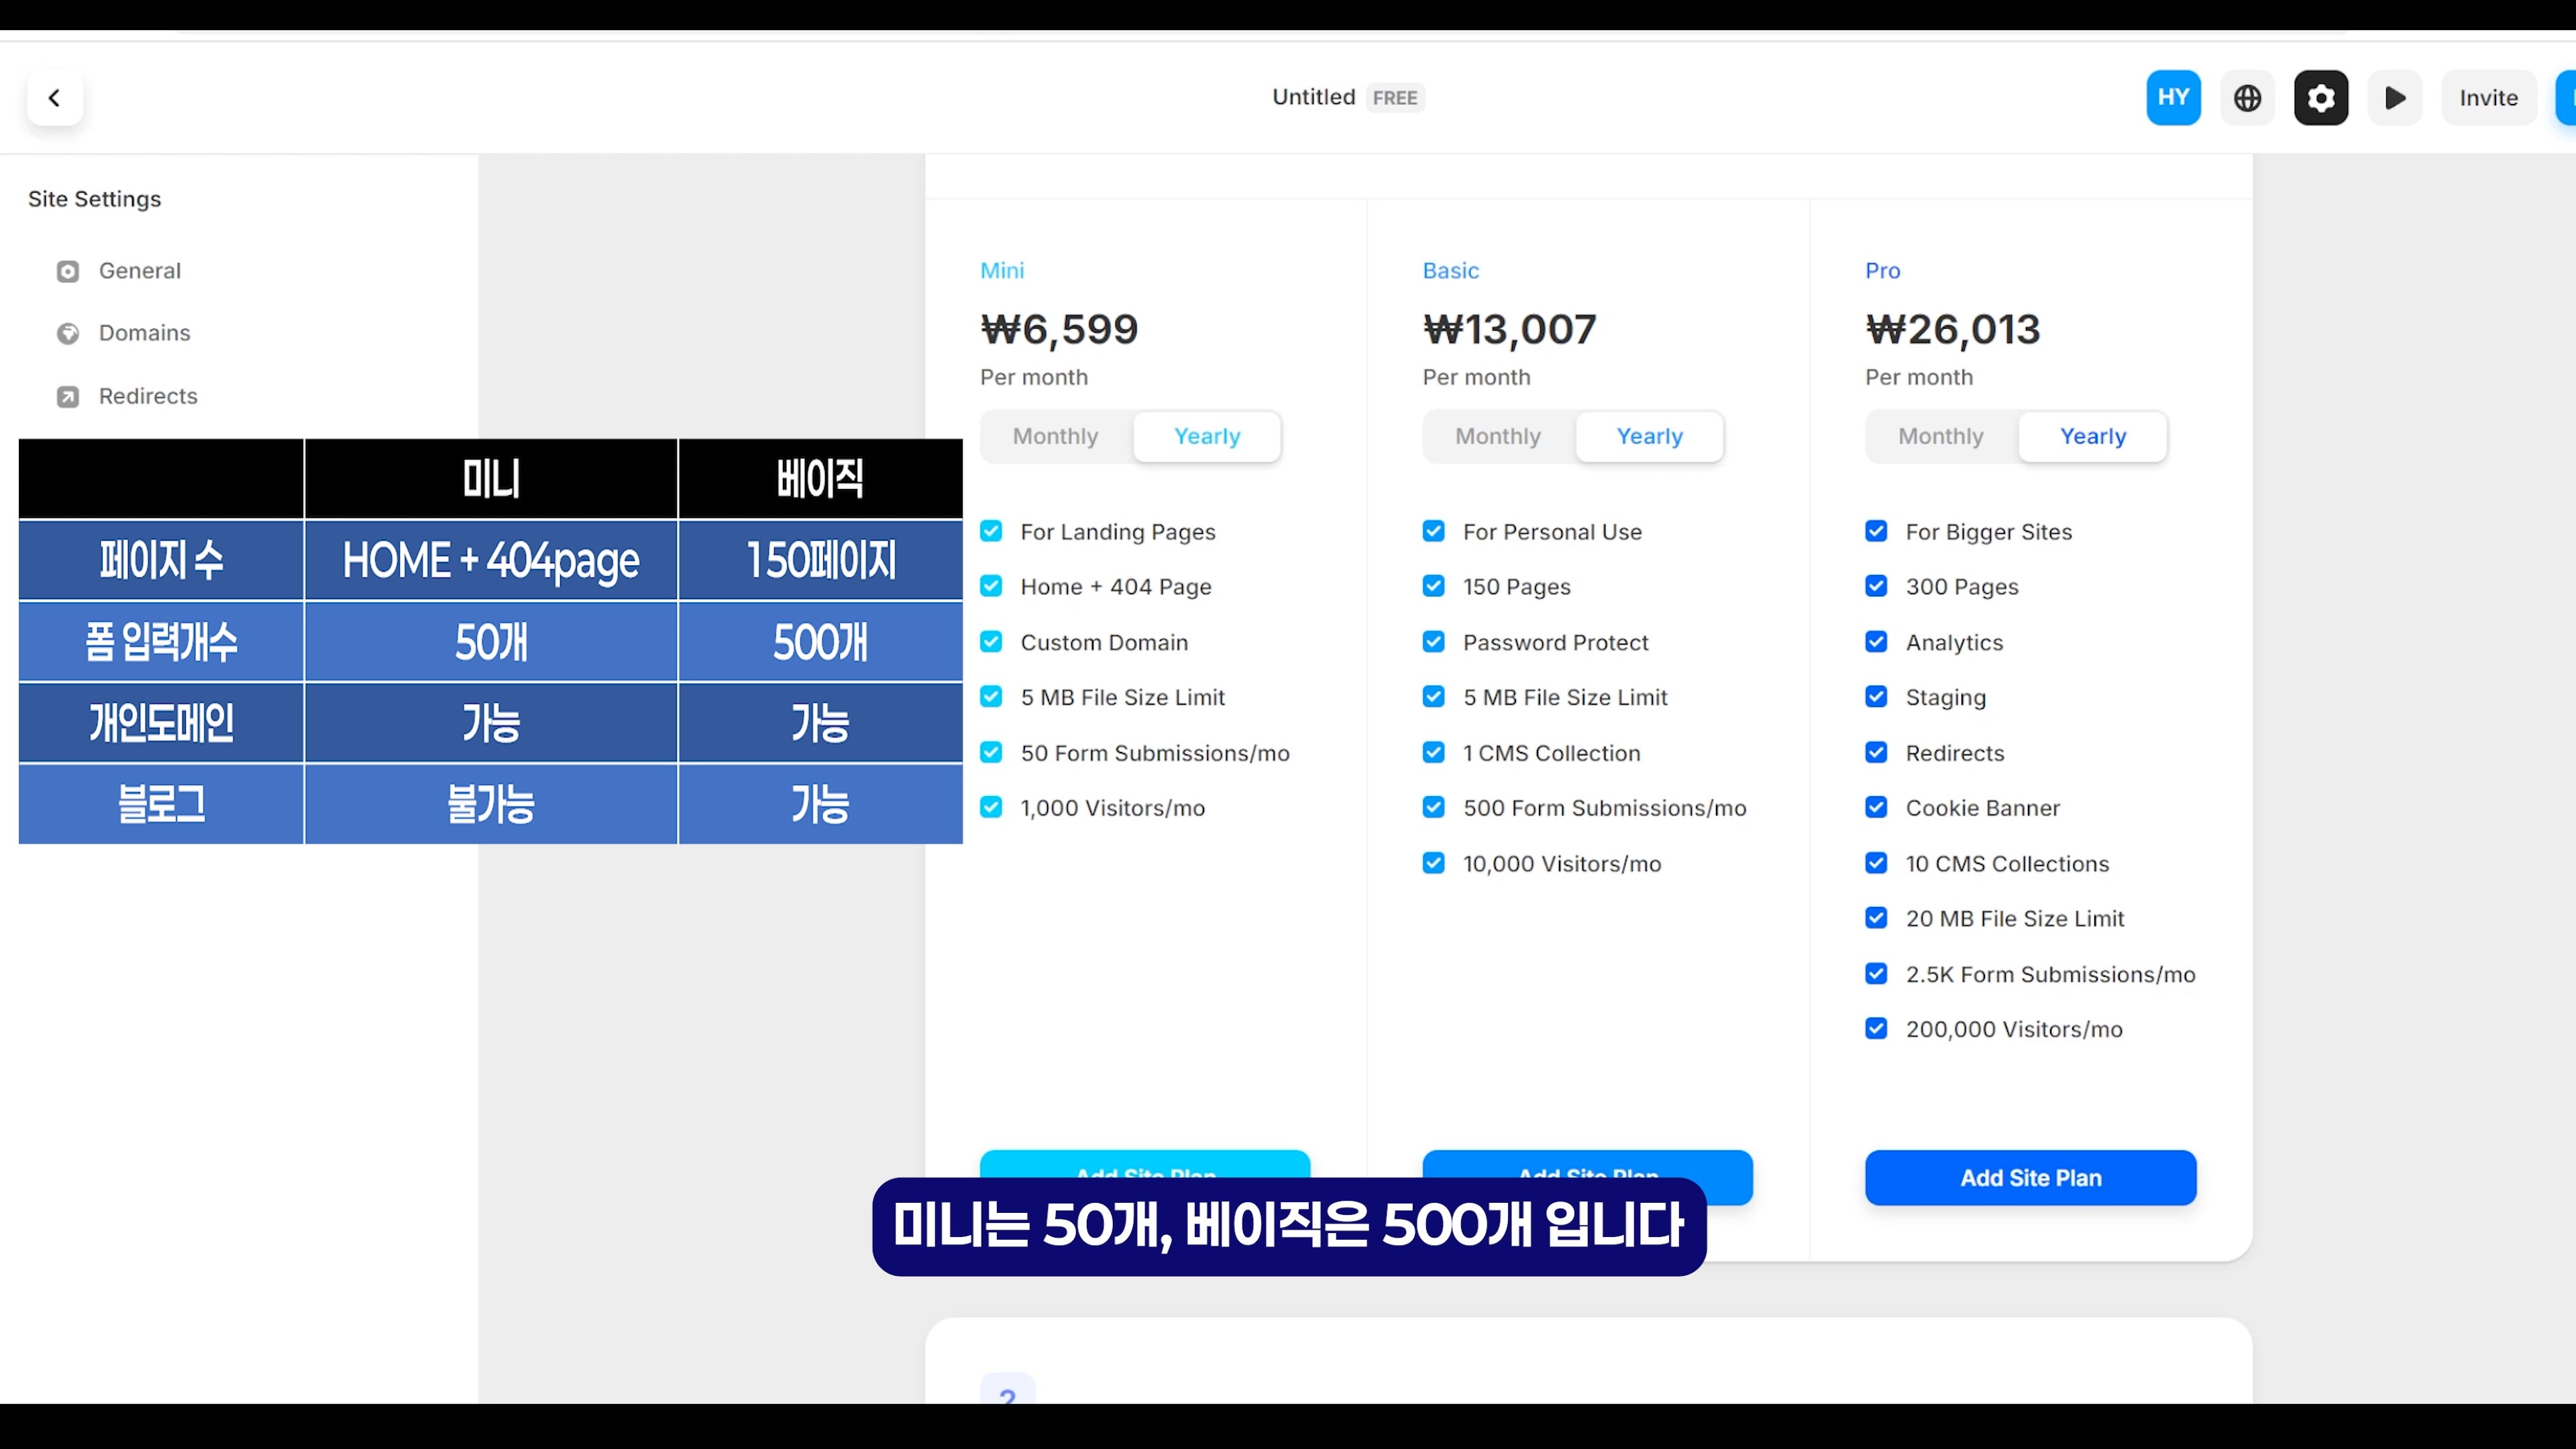Open the Domains settings page
Viewport: 2576px width, 1449px height.
pyautogui.click(x=144, y=333)
